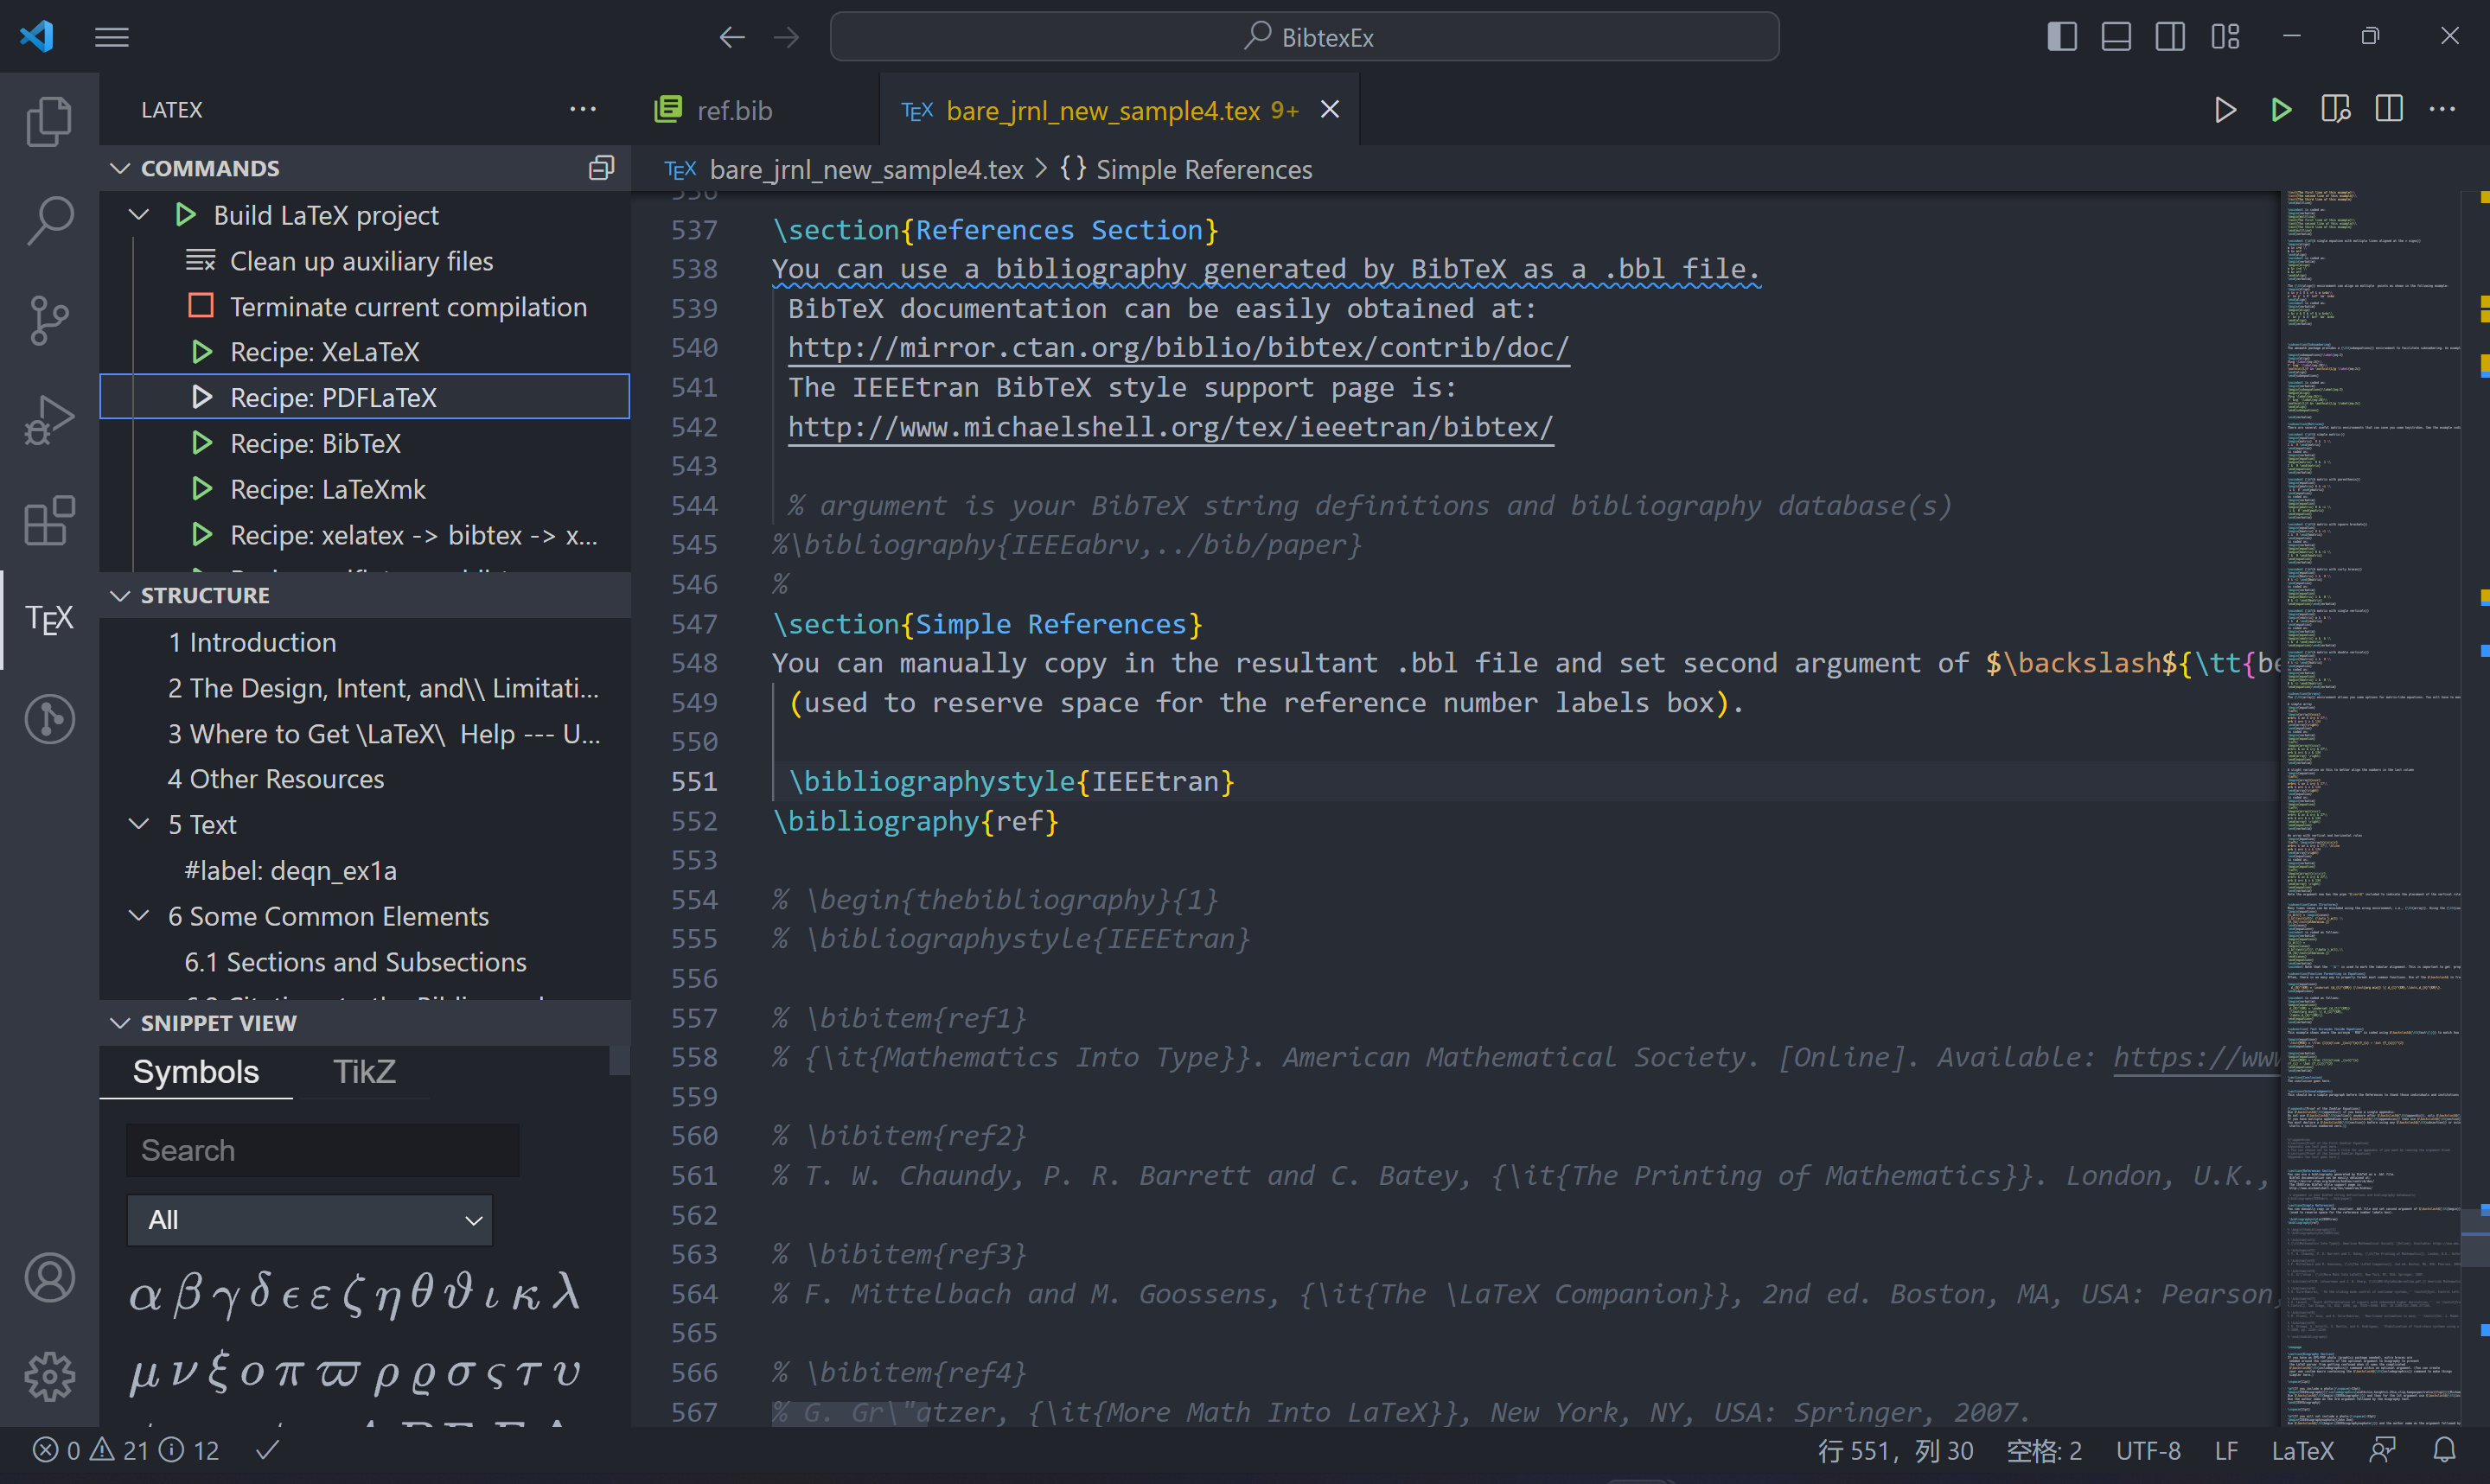The width and height of the screenshot is (2490, 1484).
Task: Open editor More Actions ellipsis
Action: click(x=2442, y=110)
